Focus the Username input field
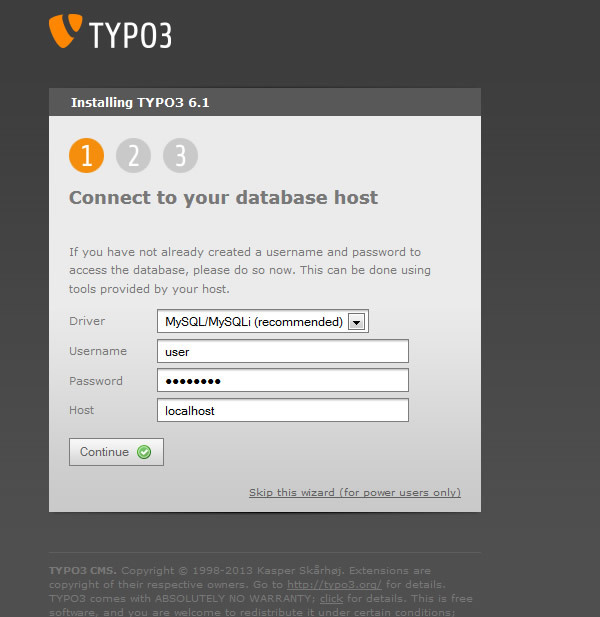Image resolution: width=600 pixels, height=617 pixels. (x=283, y=351)
